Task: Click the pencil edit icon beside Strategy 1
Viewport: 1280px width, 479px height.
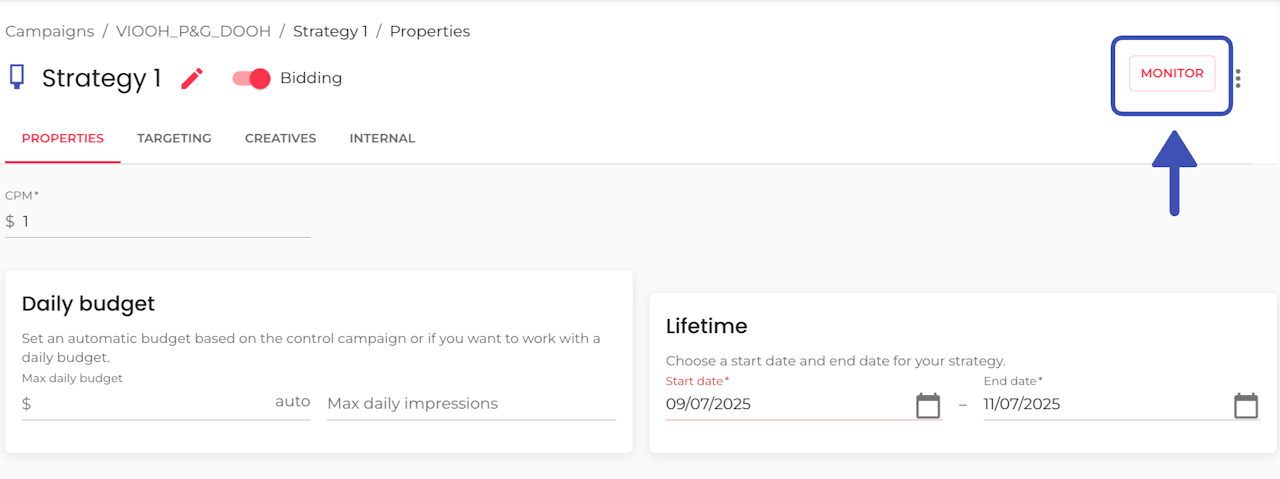Action: tap(192, 79)
